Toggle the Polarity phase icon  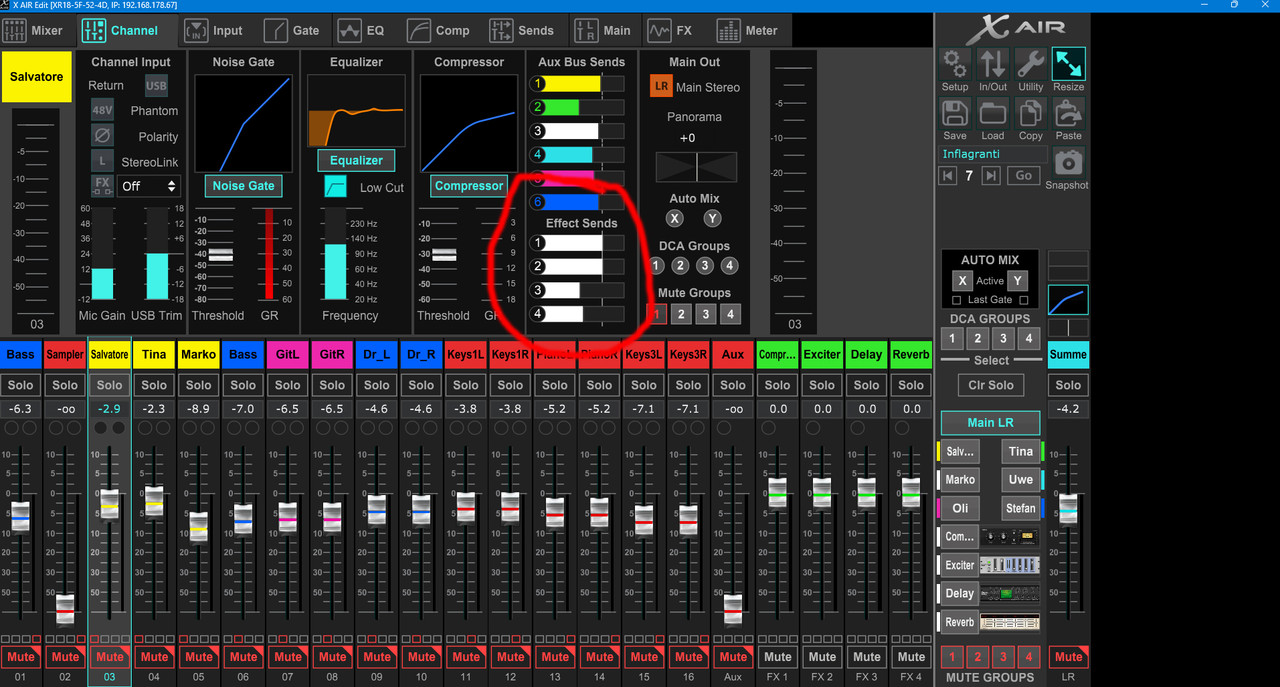(x=103, y=135)
